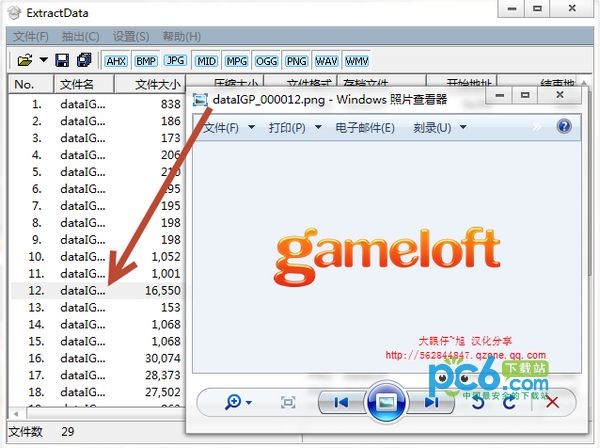Open the 文件(F) menu in ExtractData
This screenshot has width=600, height=448.
(31, 37)
